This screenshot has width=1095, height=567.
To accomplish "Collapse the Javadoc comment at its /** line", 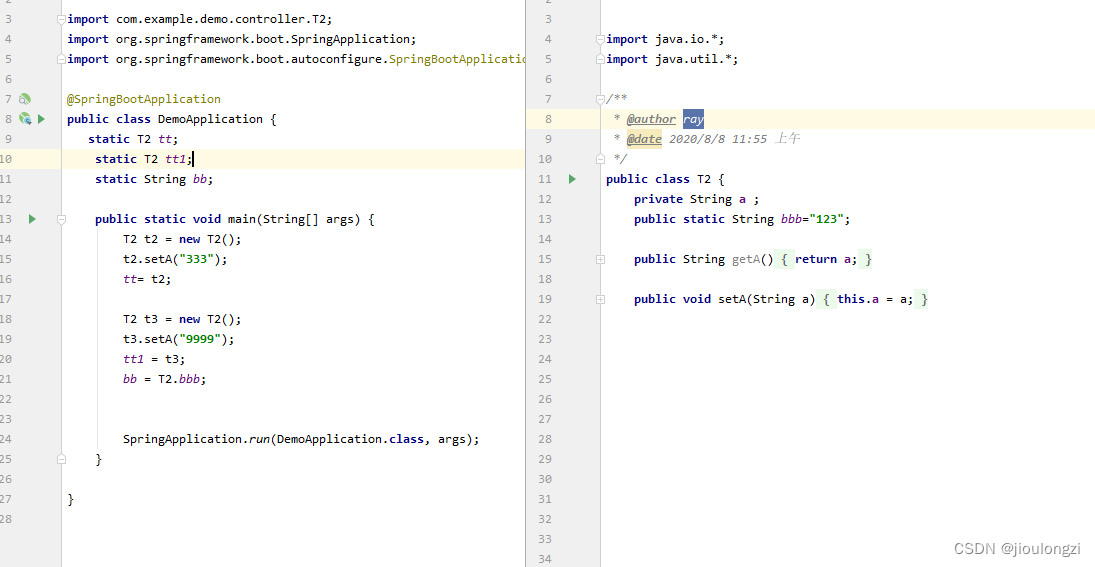I will tap(601, 99).
